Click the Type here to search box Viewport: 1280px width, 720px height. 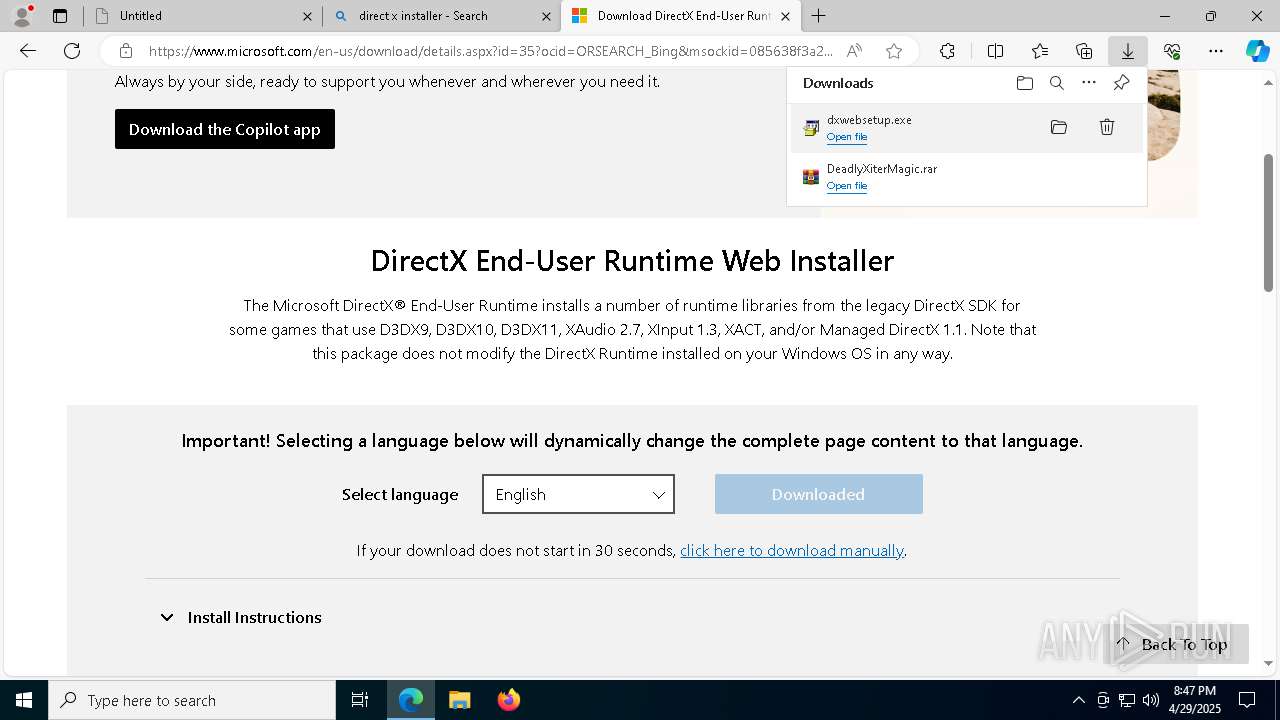192,700
